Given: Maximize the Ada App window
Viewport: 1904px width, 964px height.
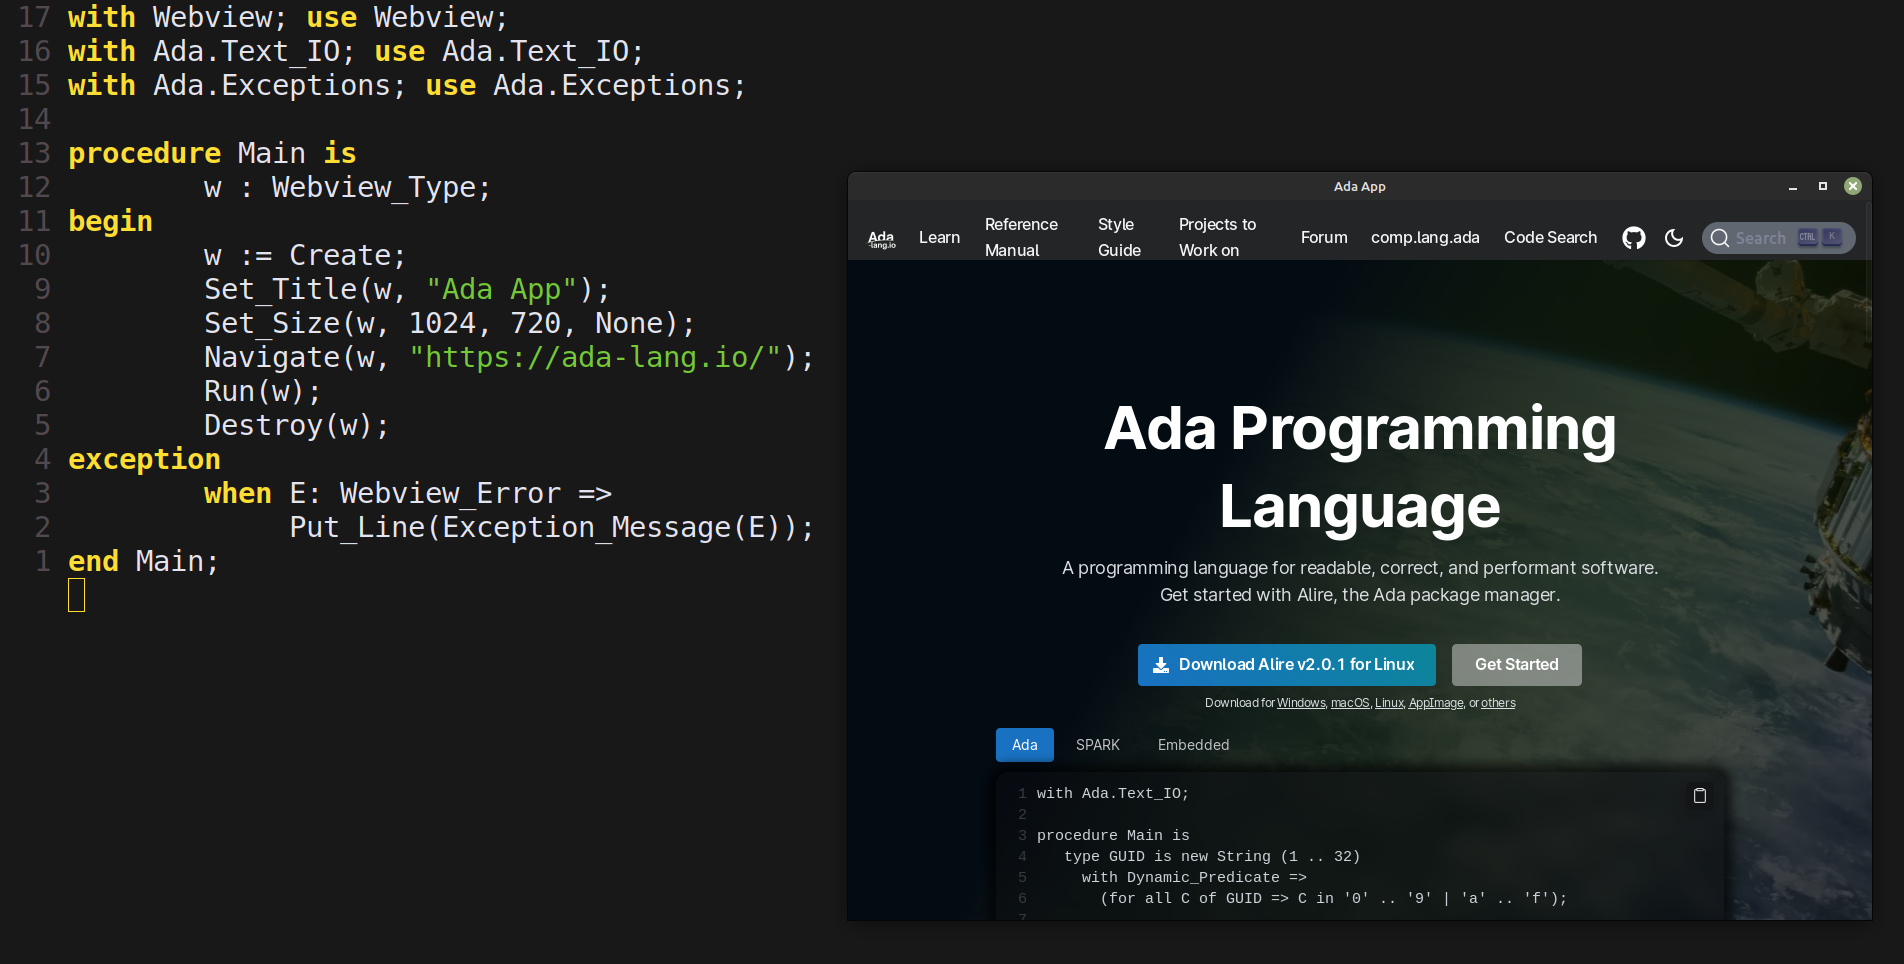Looking at the screenshot, I should pyautogui.click(x=1823, y=186).
